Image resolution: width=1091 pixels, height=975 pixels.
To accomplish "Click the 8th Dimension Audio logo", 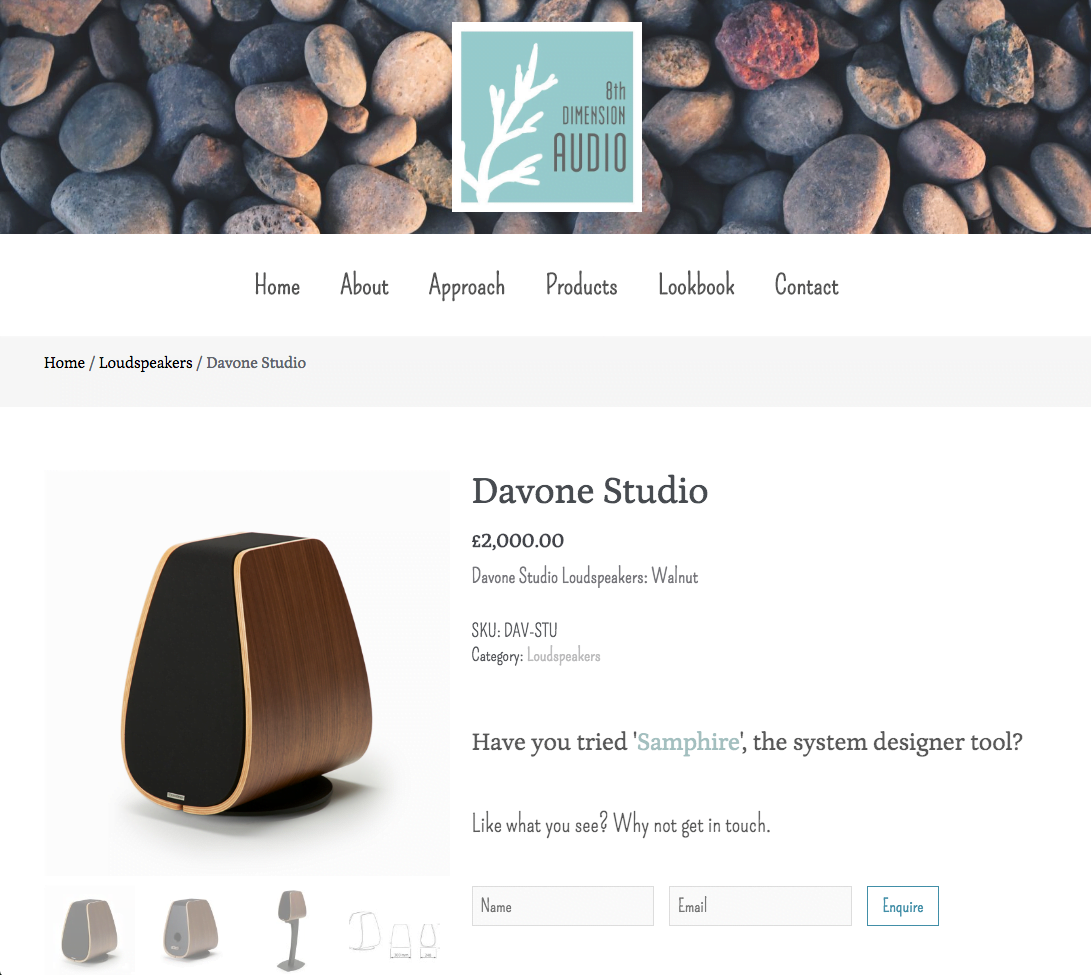I will [x=547, y=117].
